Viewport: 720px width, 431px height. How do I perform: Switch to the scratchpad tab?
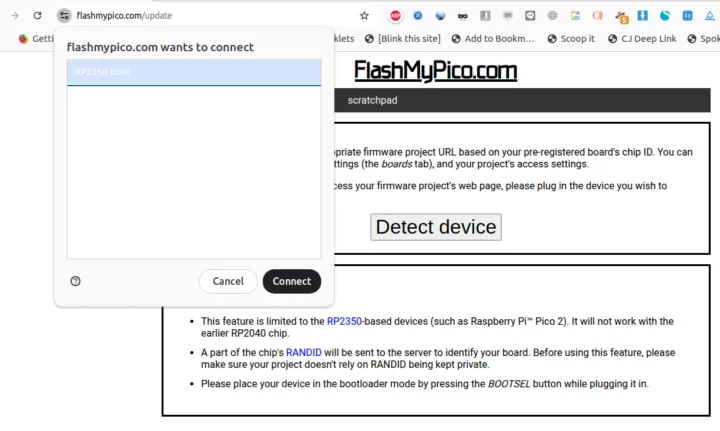(373, 101)
